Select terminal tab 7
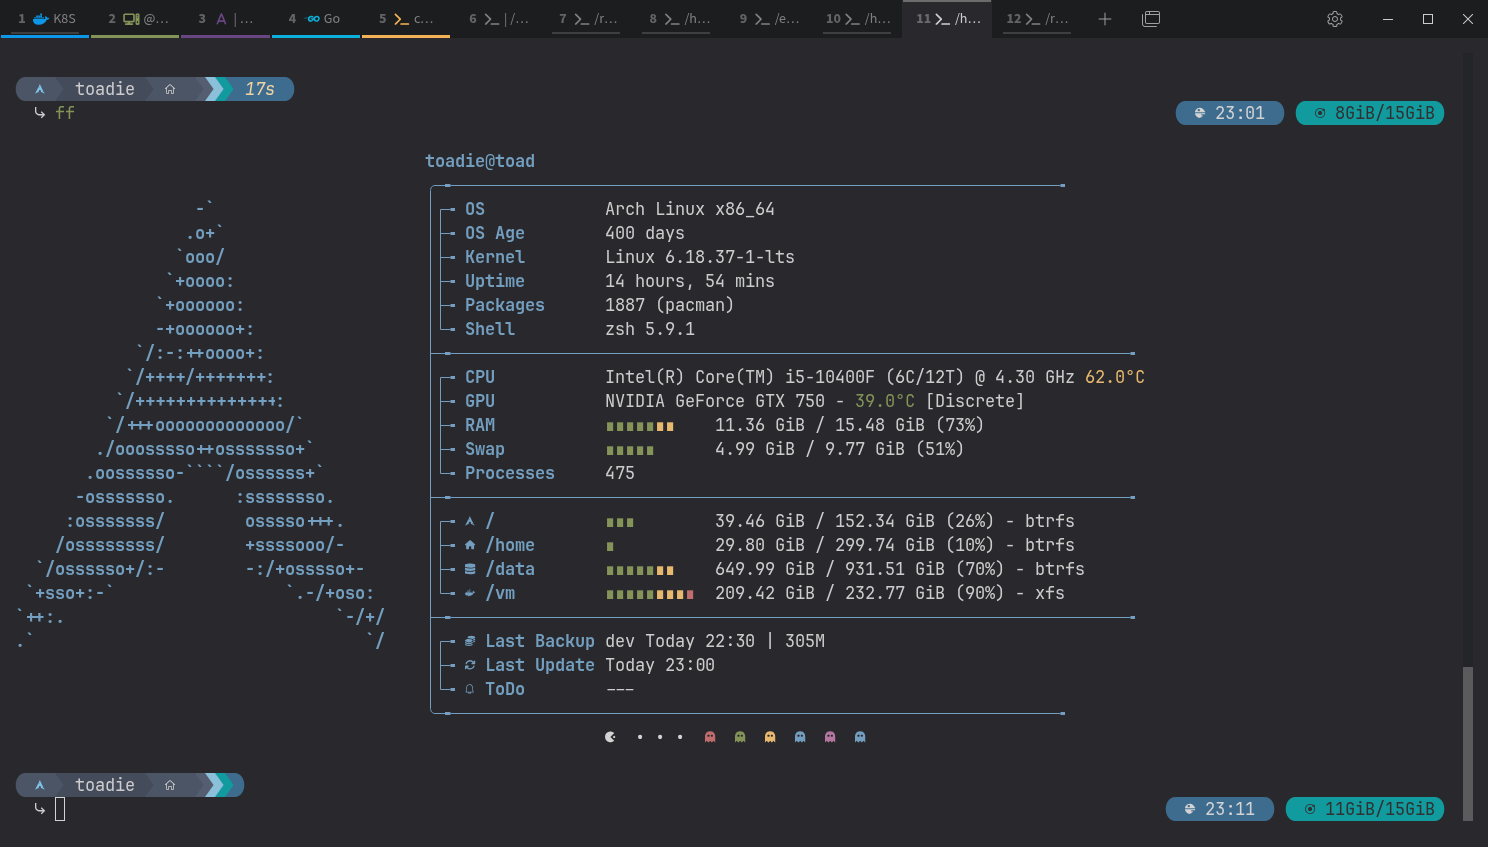 coord(587,19)
